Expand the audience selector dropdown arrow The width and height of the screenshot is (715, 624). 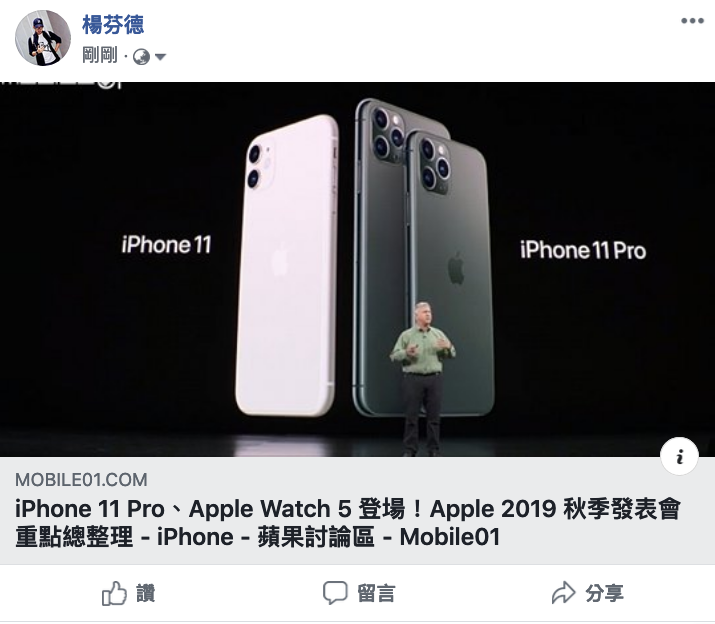160,57
